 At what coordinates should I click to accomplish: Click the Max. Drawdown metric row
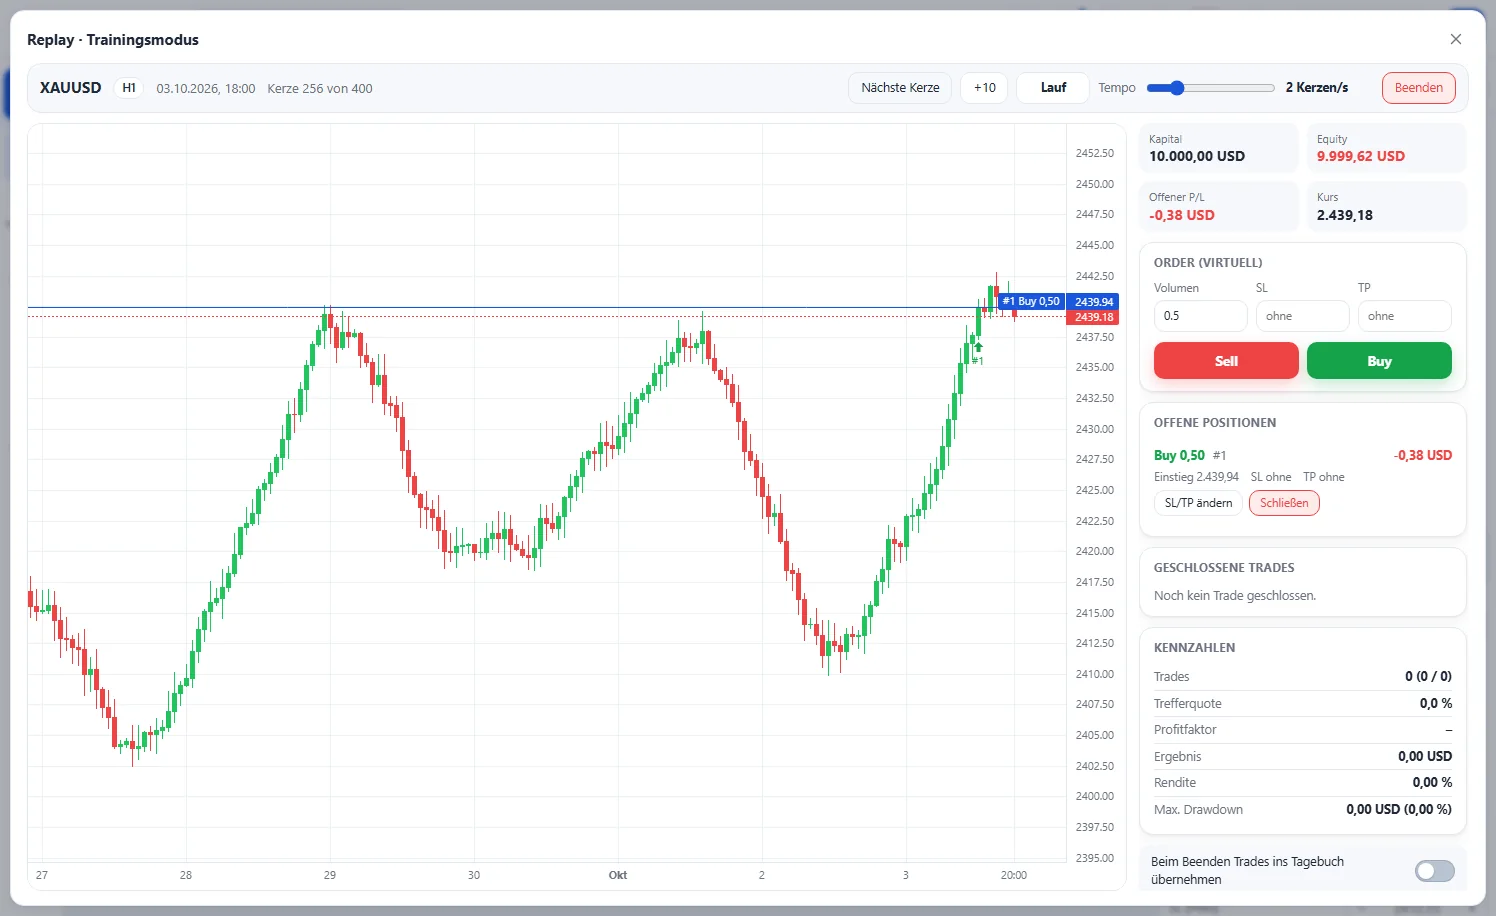[x=1303, y=809]
